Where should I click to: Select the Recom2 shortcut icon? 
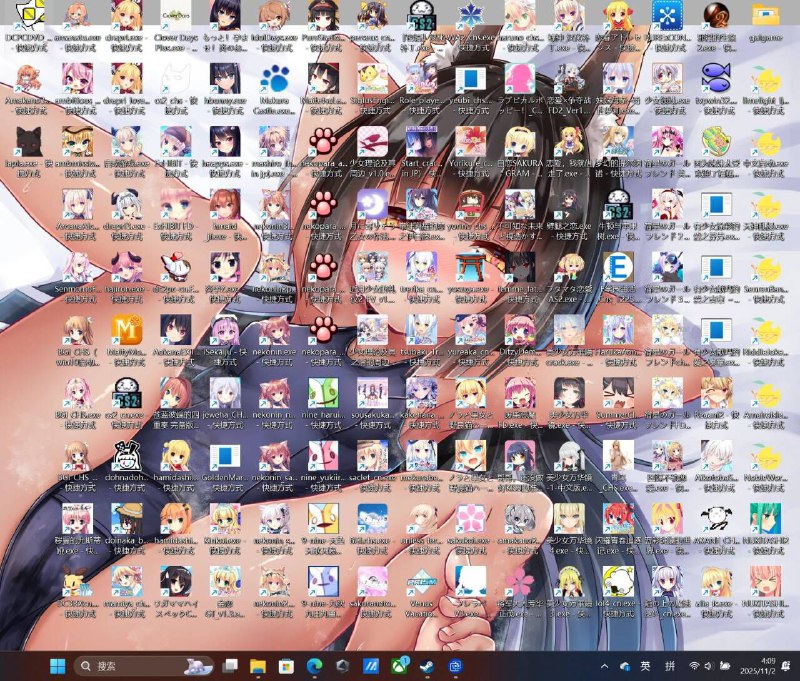(x=716, y=393)
